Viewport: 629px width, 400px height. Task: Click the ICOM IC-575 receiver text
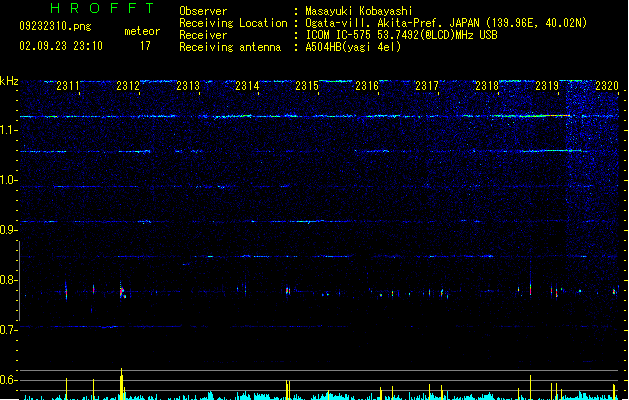click(402, 35)
